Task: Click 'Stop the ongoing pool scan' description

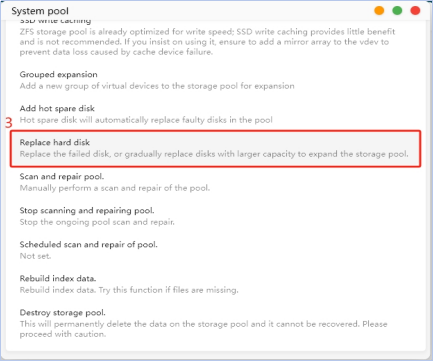Action: pos(97,222)
